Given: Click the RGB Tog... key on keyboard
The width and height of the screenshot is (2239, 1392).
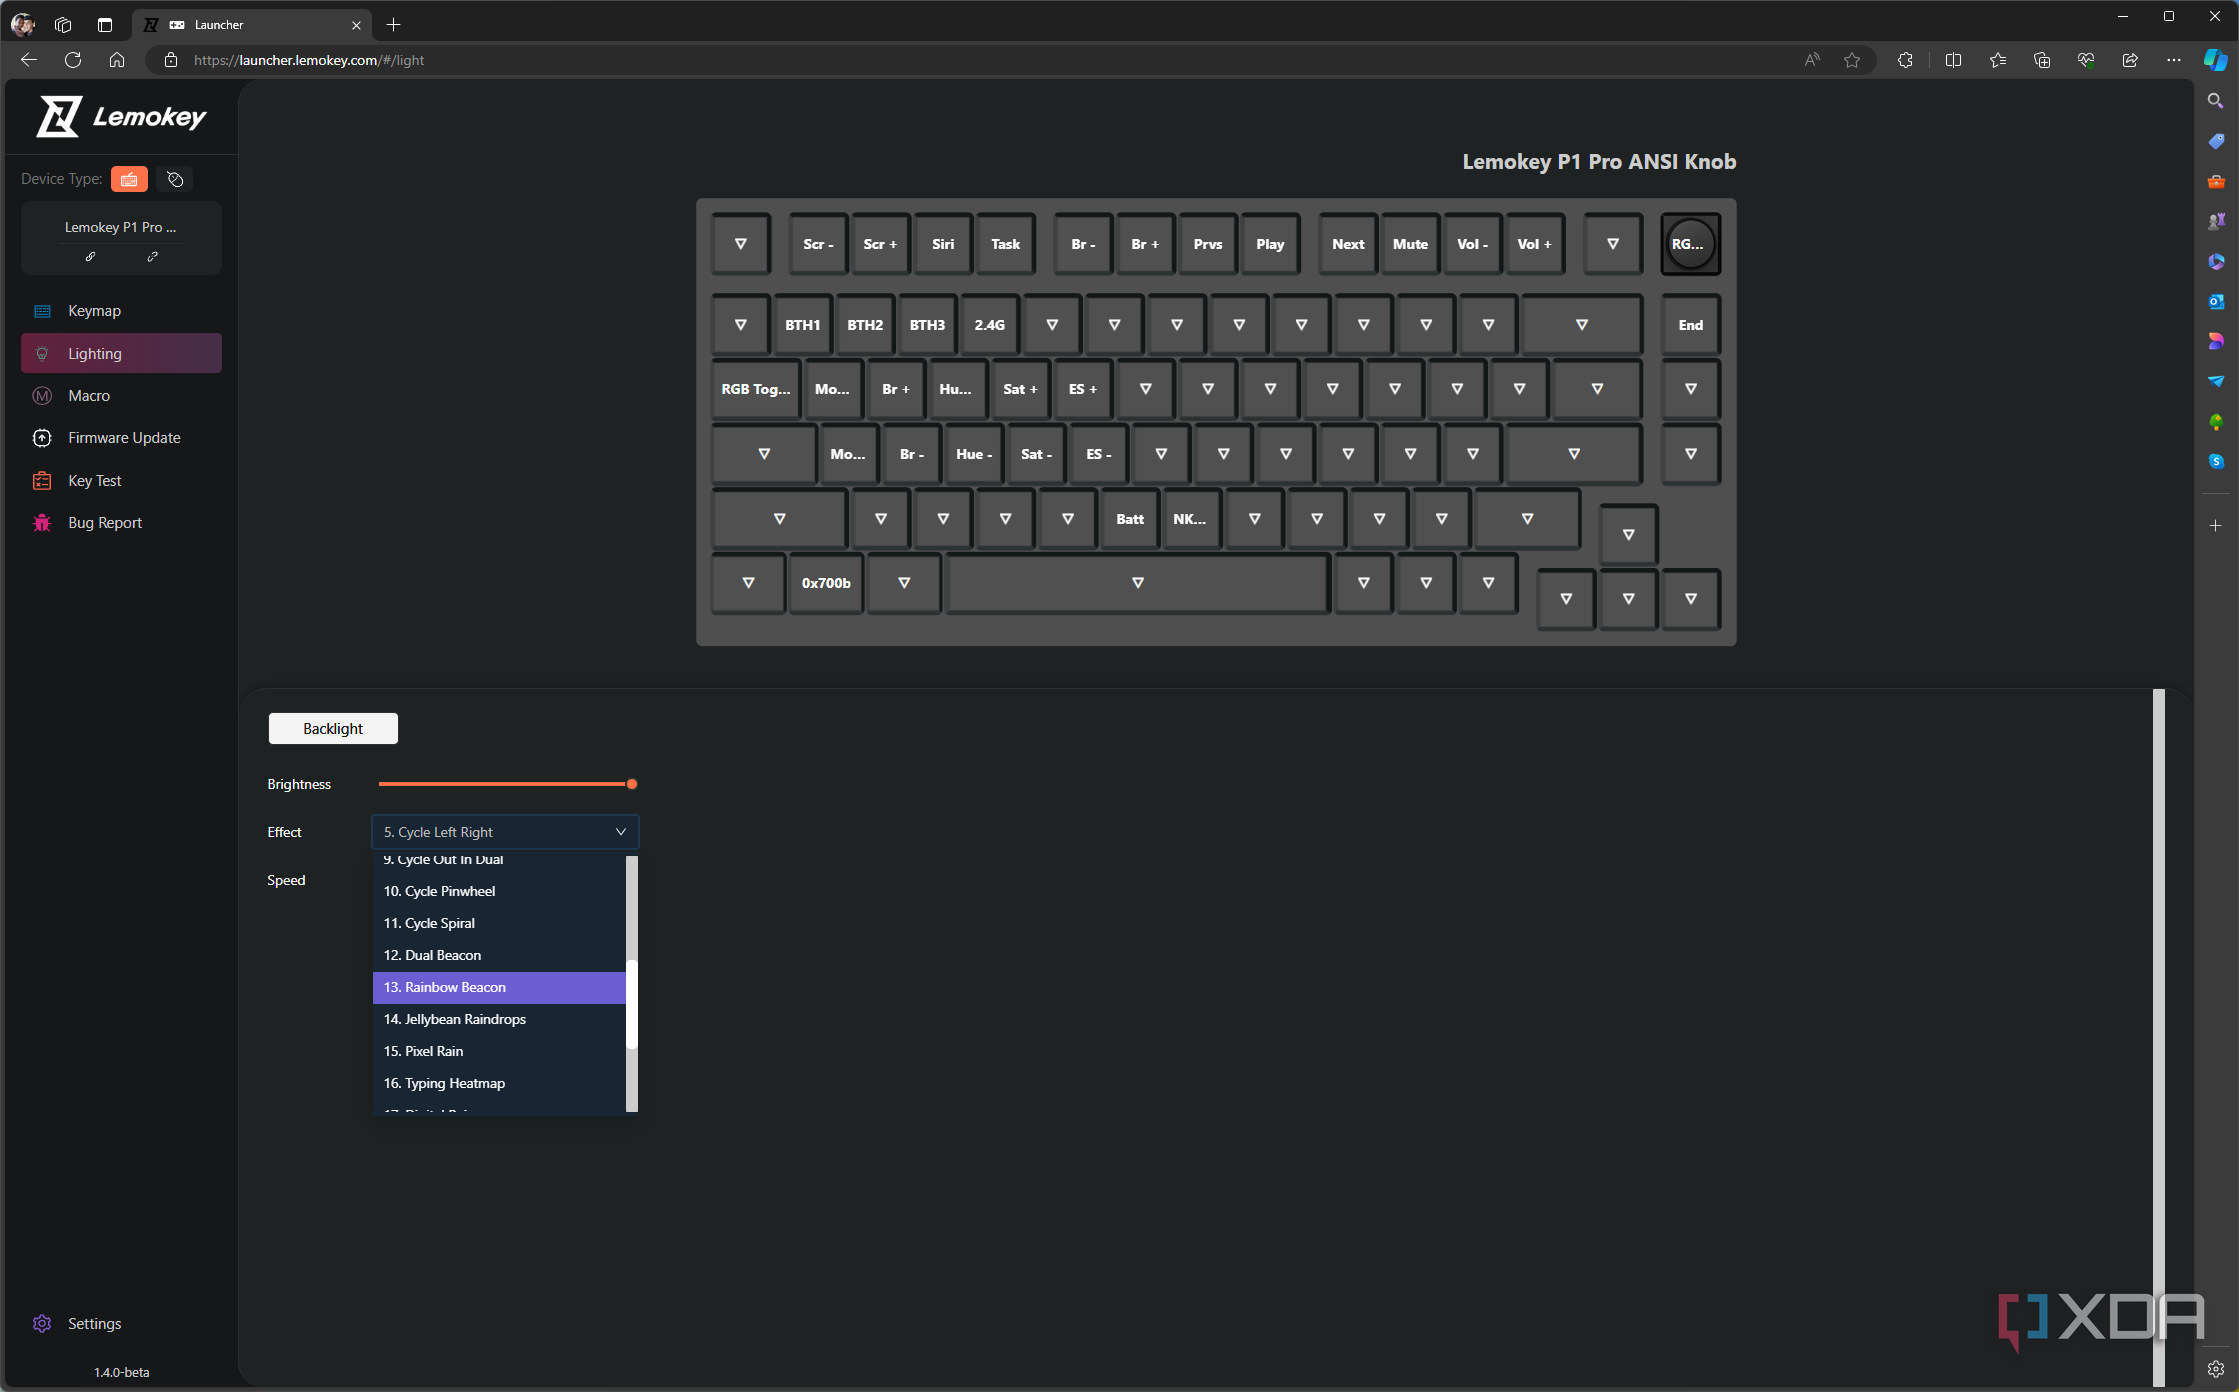Looking at the screenshot, I should click(x=755, y=389).
